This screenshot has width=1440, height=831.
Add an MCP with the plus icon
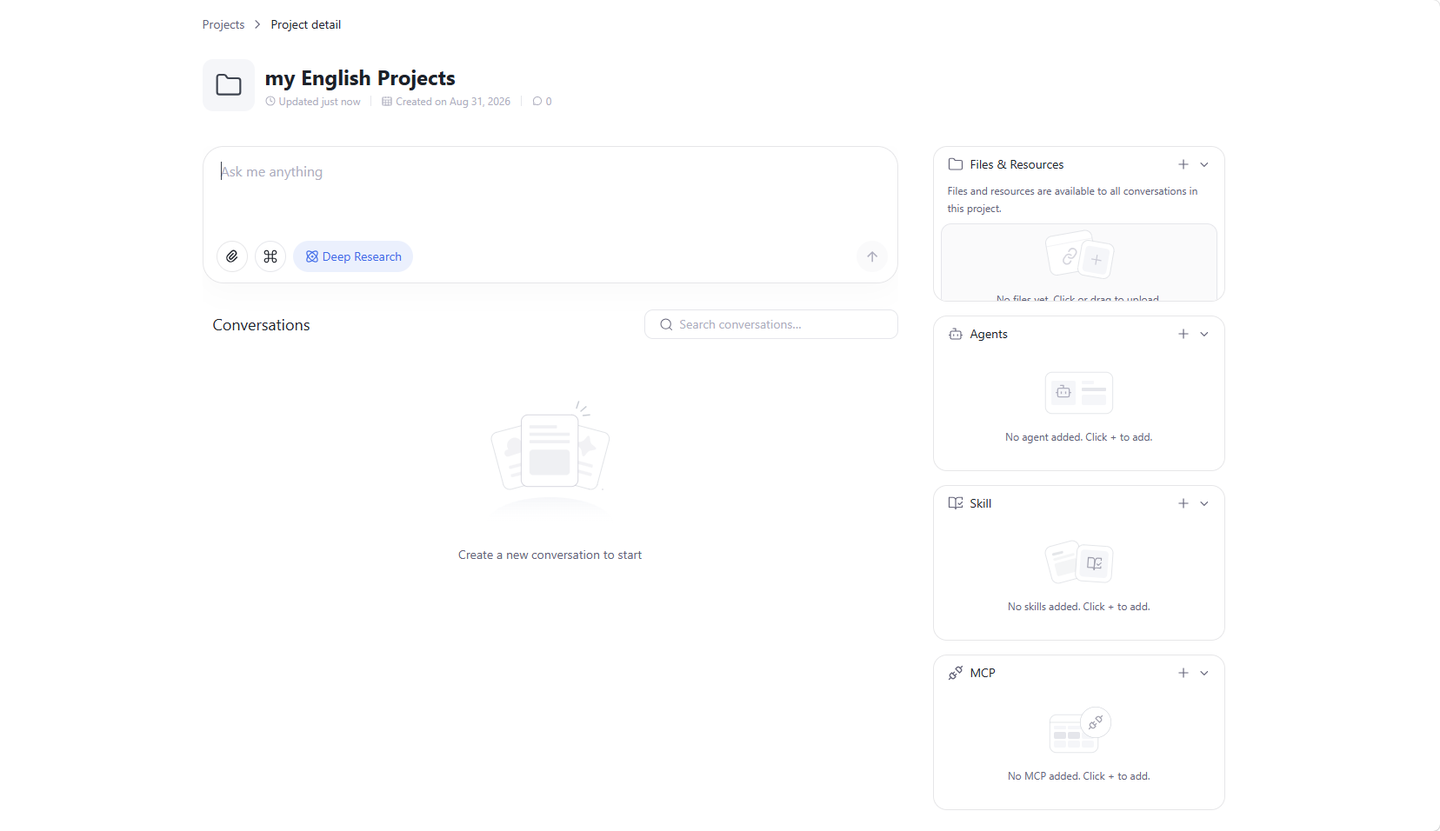(x=1183, y=673)
